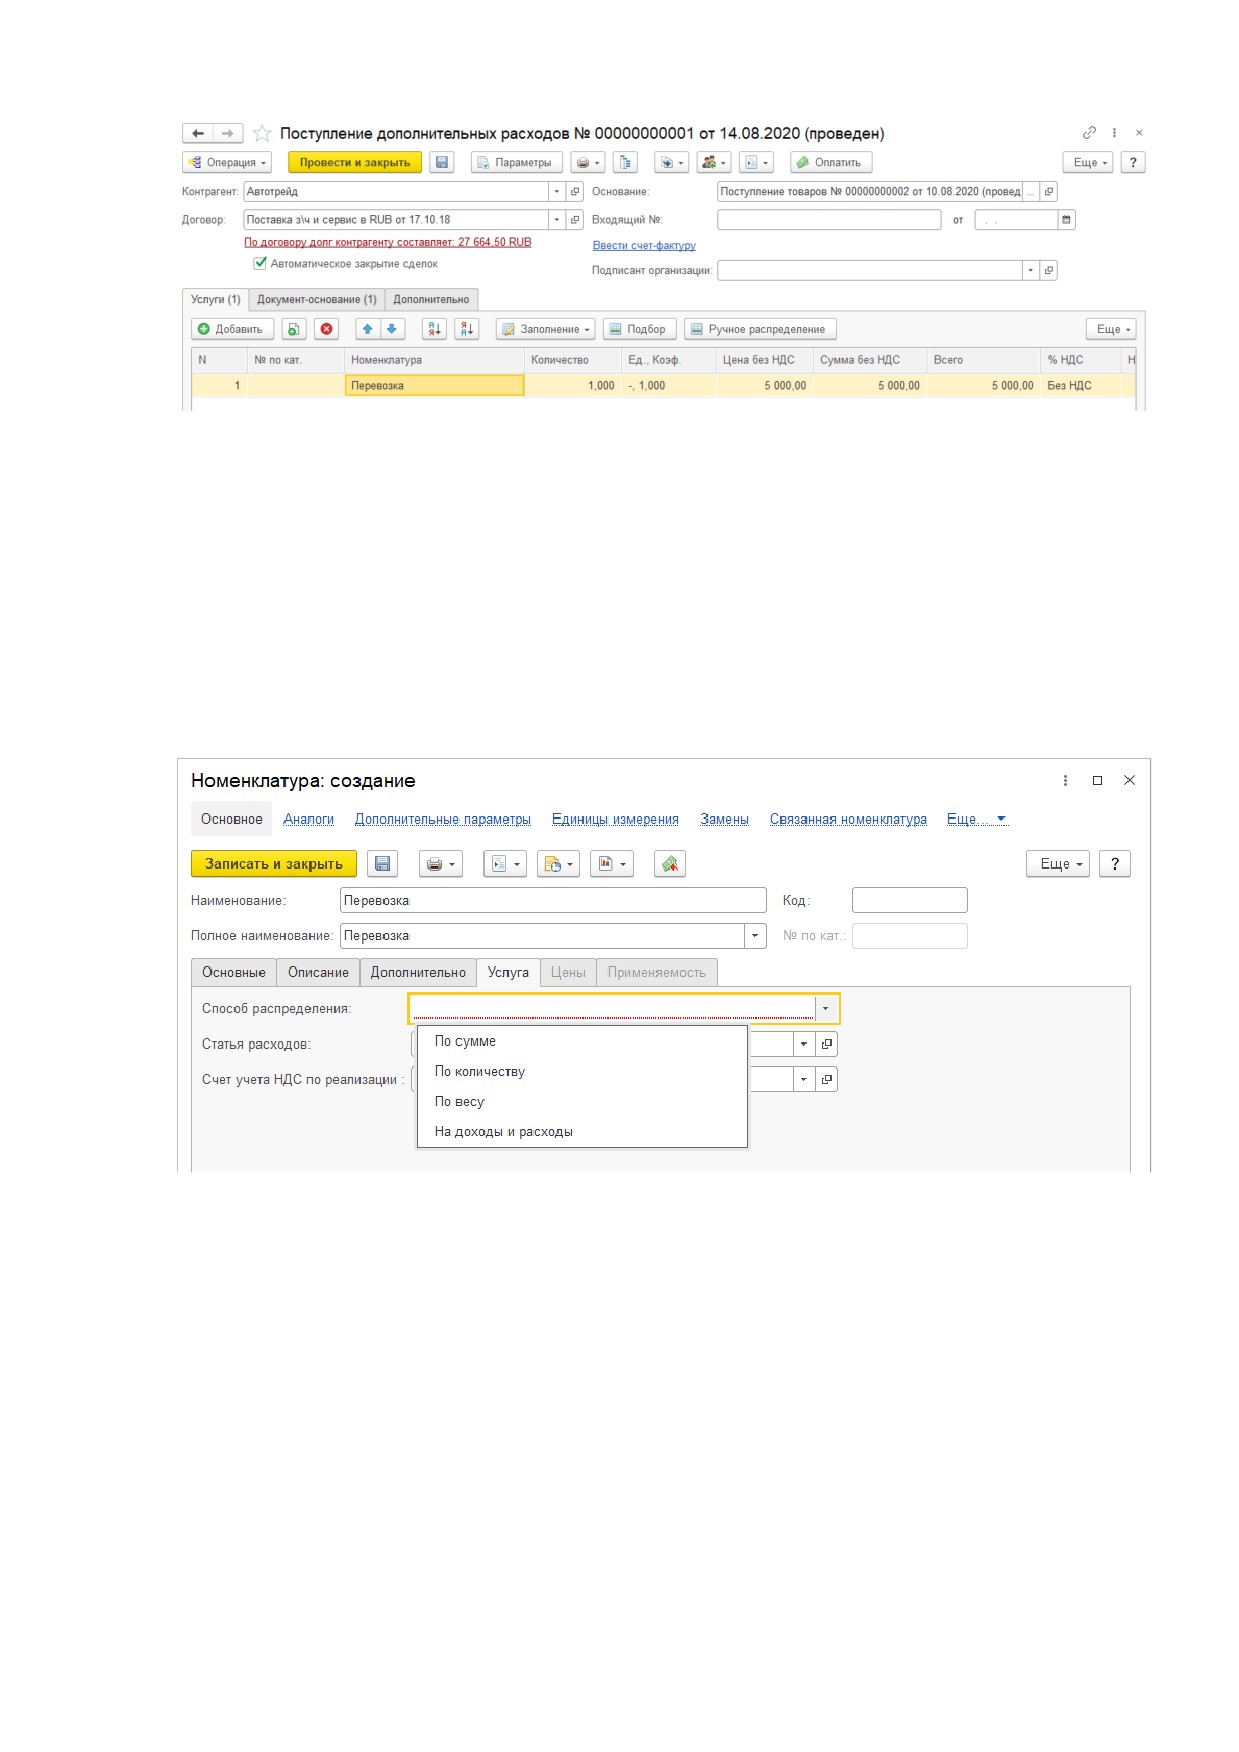Viewport: 1239px width, 1752px height.
Task: Open Ручное распределение
Action: (x=760, y=329)
